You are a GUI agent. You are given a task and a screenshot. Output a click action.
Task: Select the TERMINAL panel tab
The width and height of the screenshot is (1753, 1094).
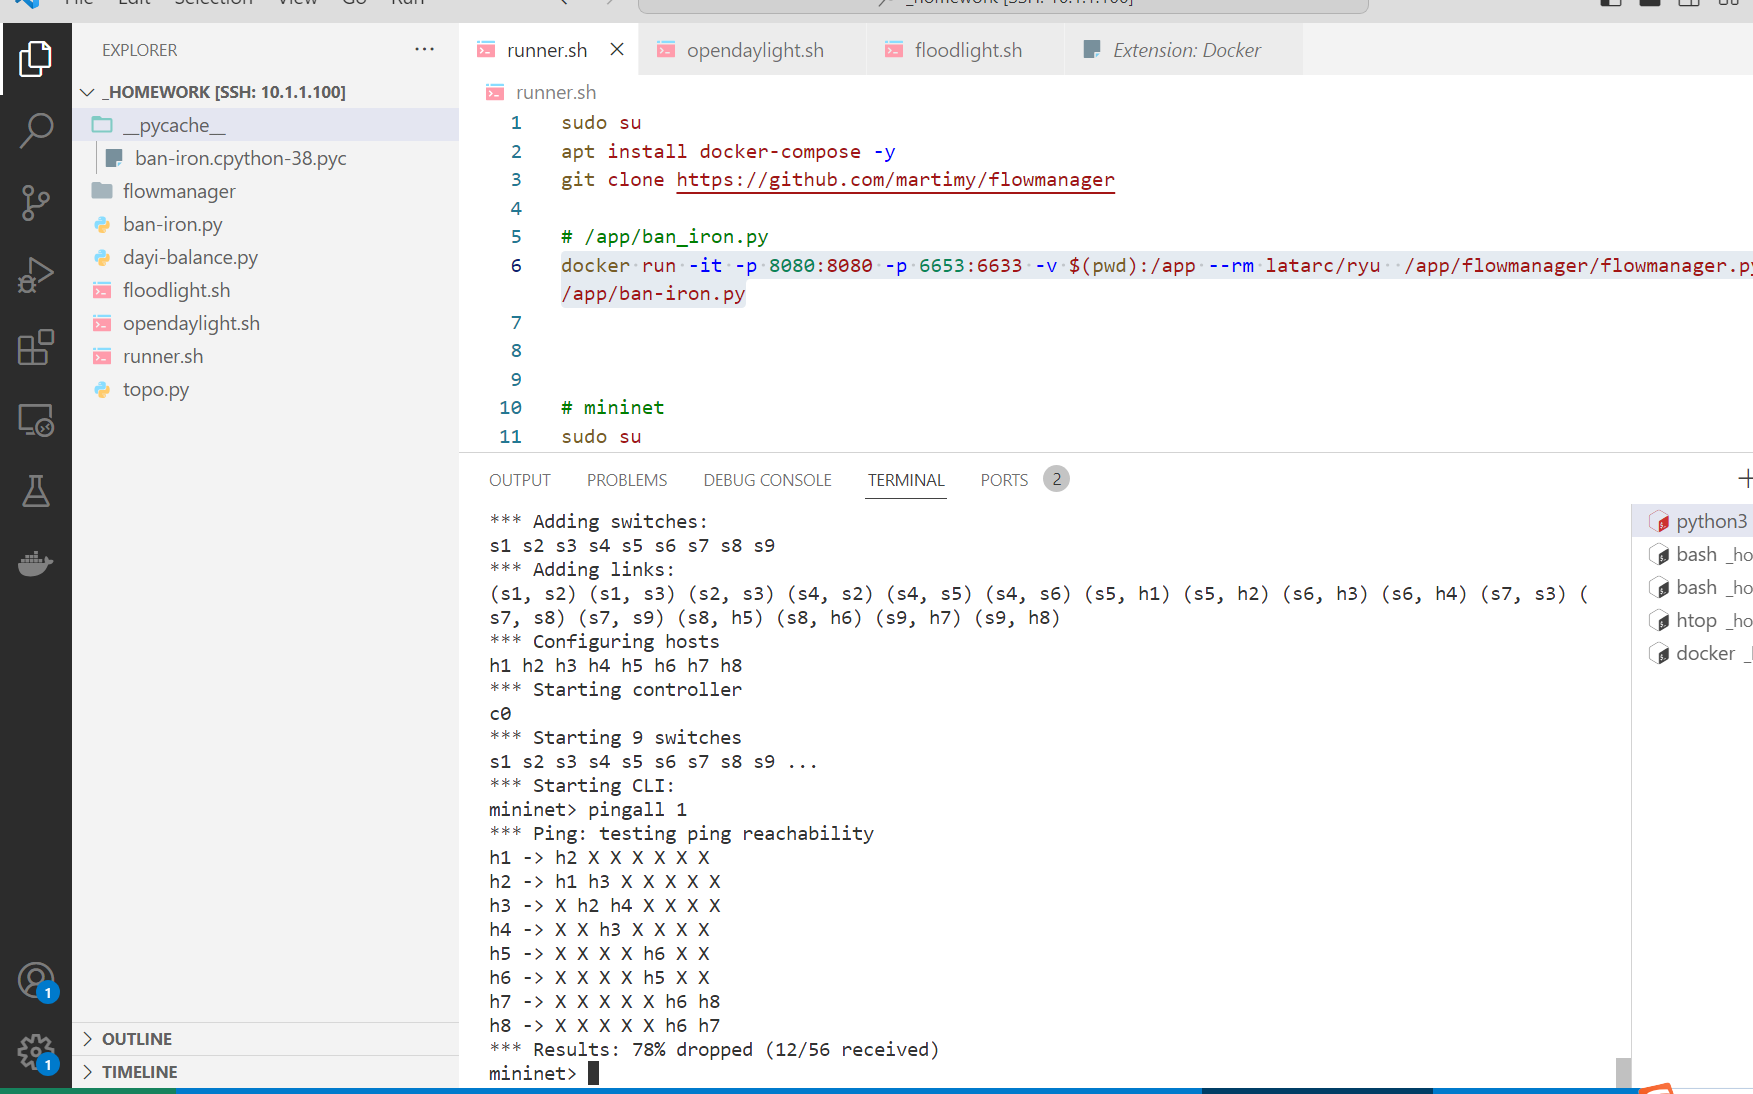(906, 480)
